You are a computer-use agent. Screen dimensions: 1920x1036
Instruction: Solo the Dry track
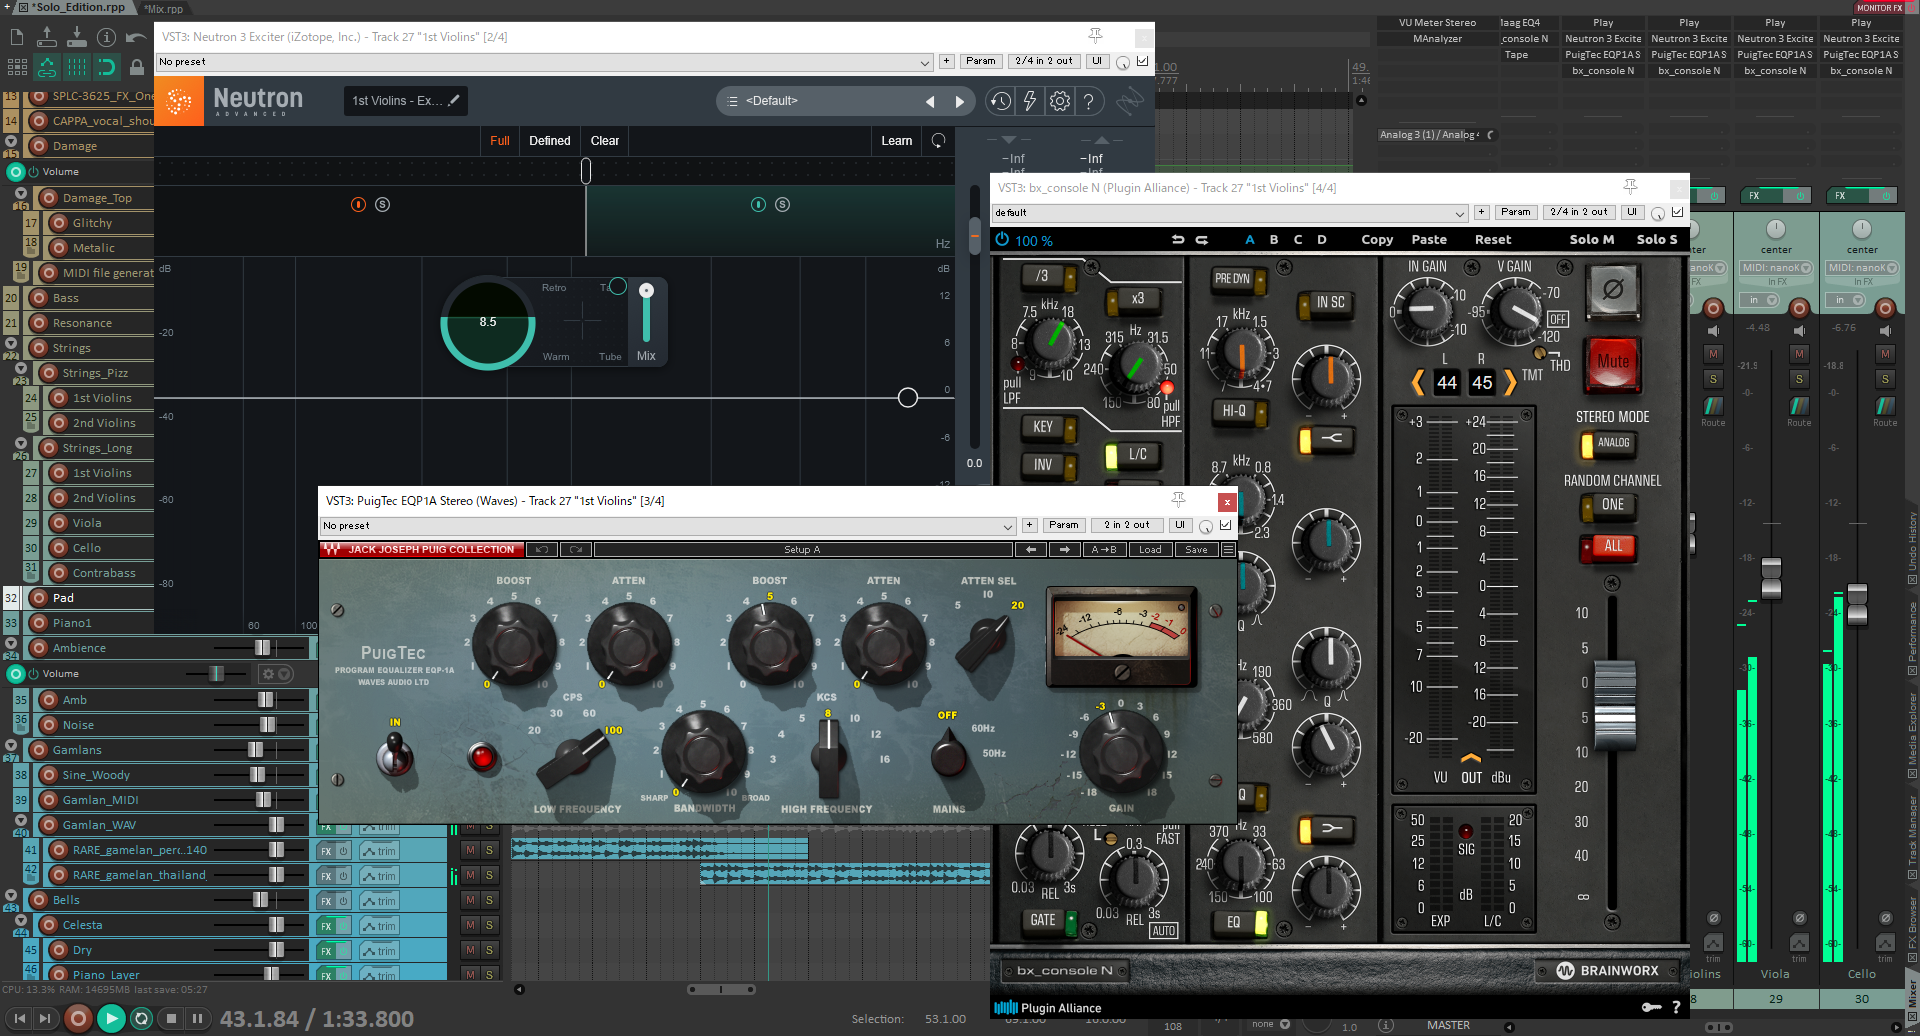pos(490,950)
